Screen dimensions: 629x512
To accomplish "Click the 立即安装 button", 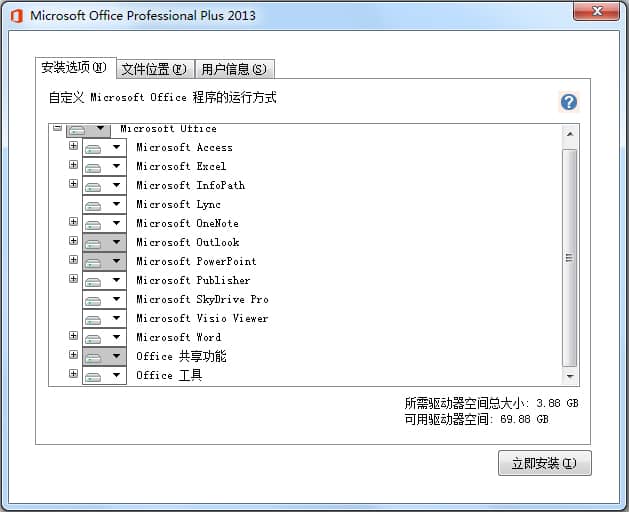I will point(544,463).
